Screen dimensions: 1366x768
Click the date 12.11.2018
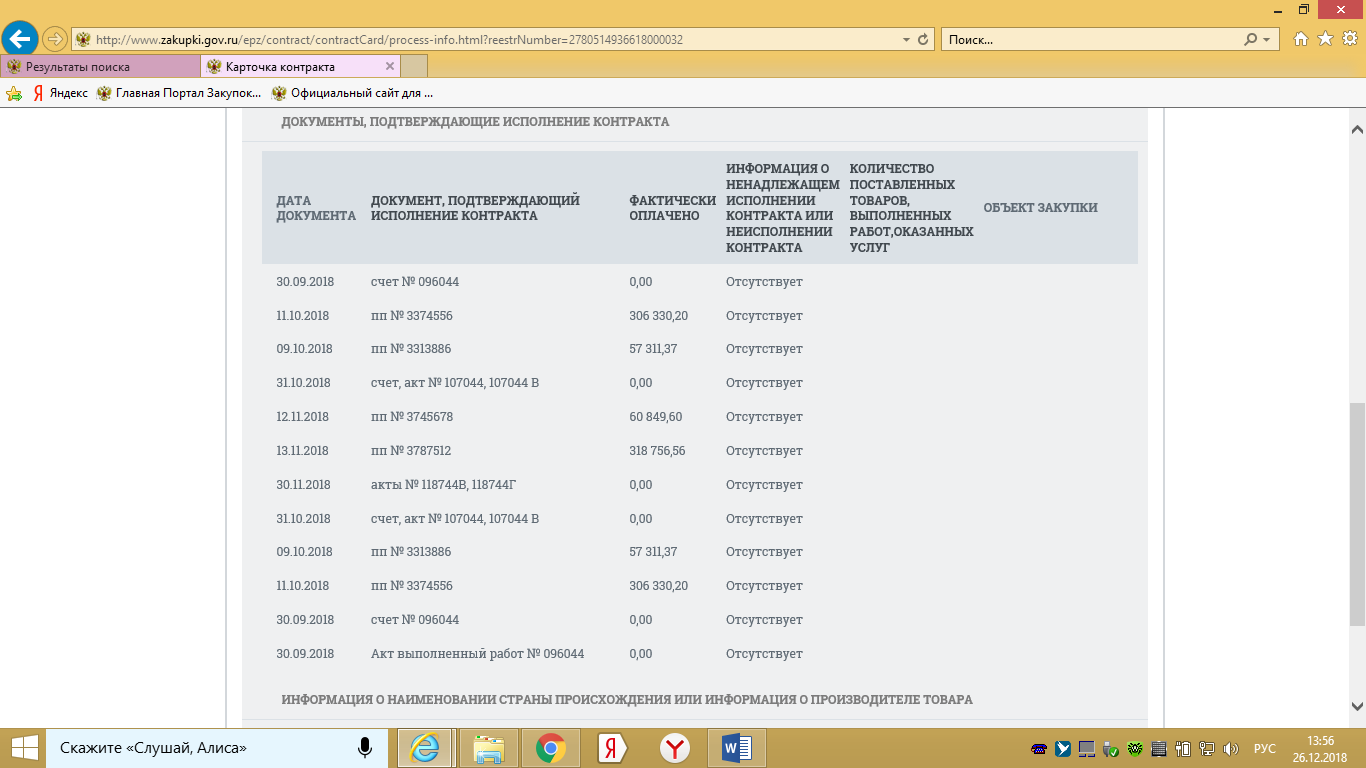coord(303,417)
